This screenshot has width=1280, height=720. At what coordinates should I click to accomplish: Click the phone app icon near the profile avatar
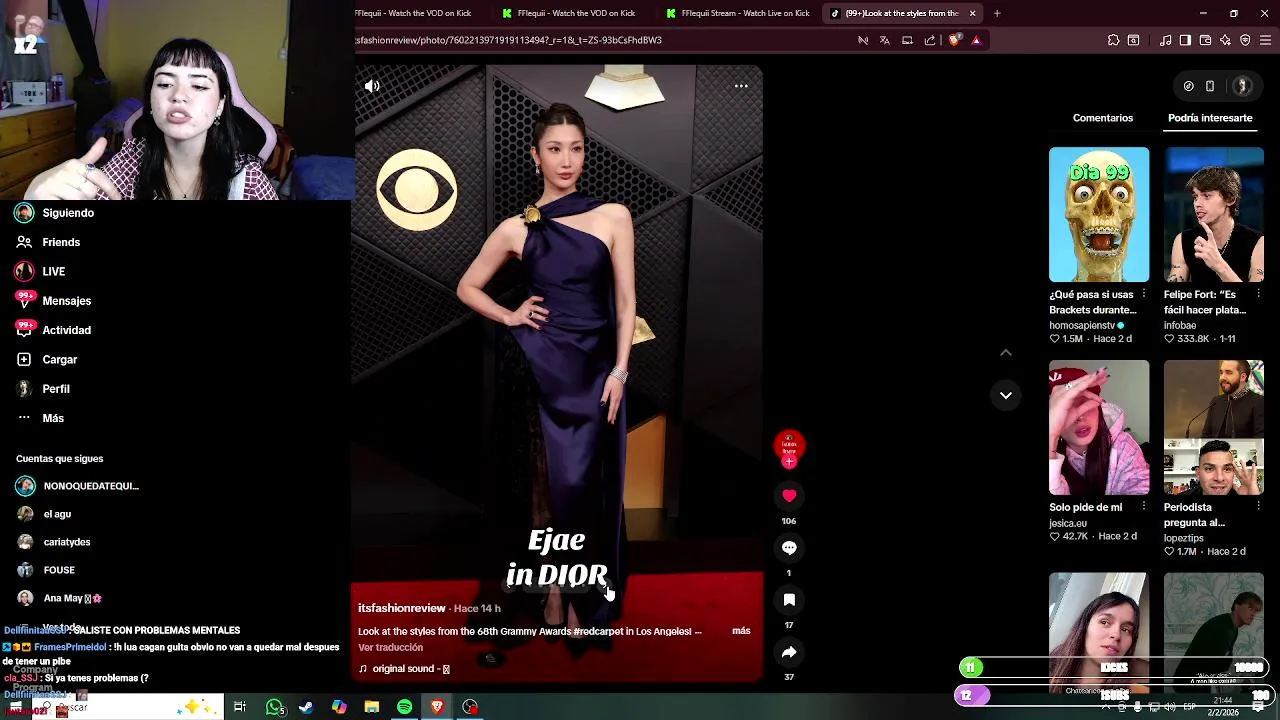click(x=1210, y=86)
